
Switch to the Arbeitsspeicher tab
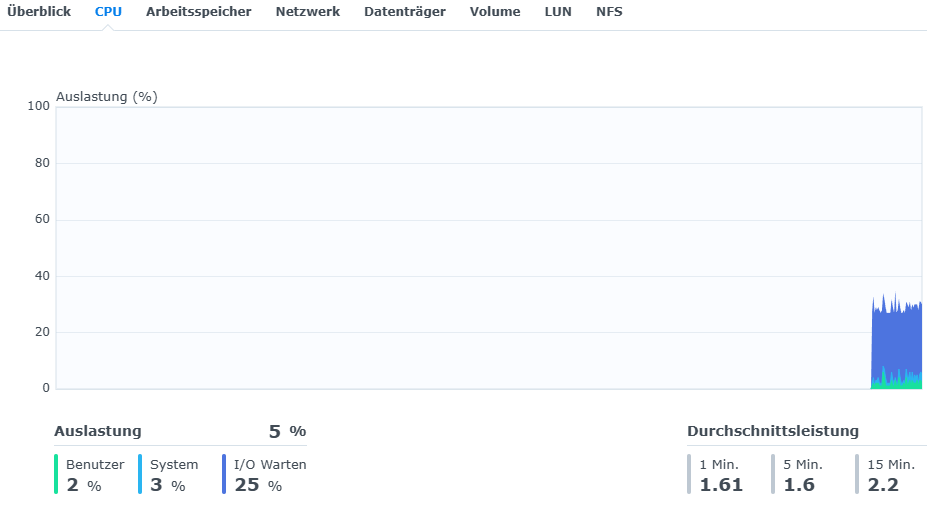[x=198, y=12]
